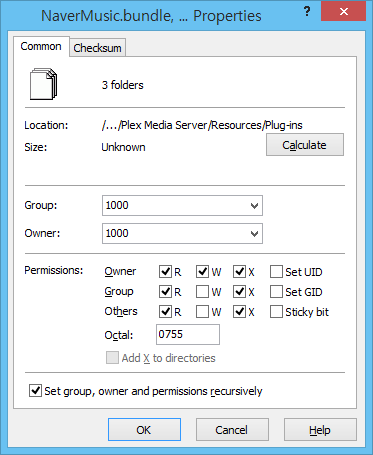Click the stacked files icon

pos(44,84)
